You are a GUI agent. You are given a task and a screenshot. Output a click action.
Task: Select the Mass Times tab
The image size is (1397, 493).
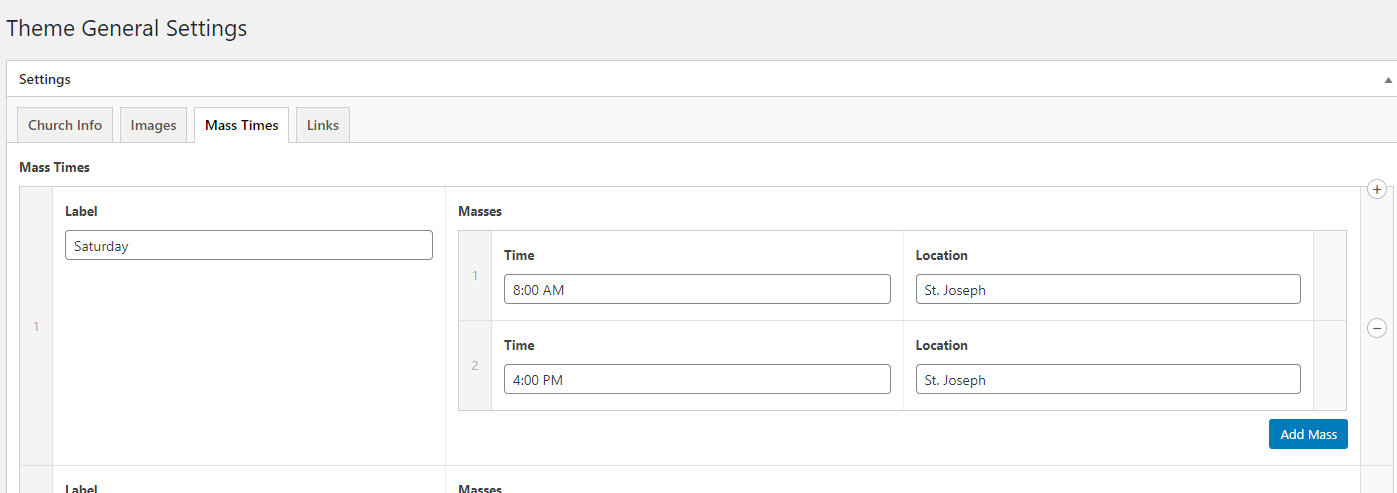(242, 125)
